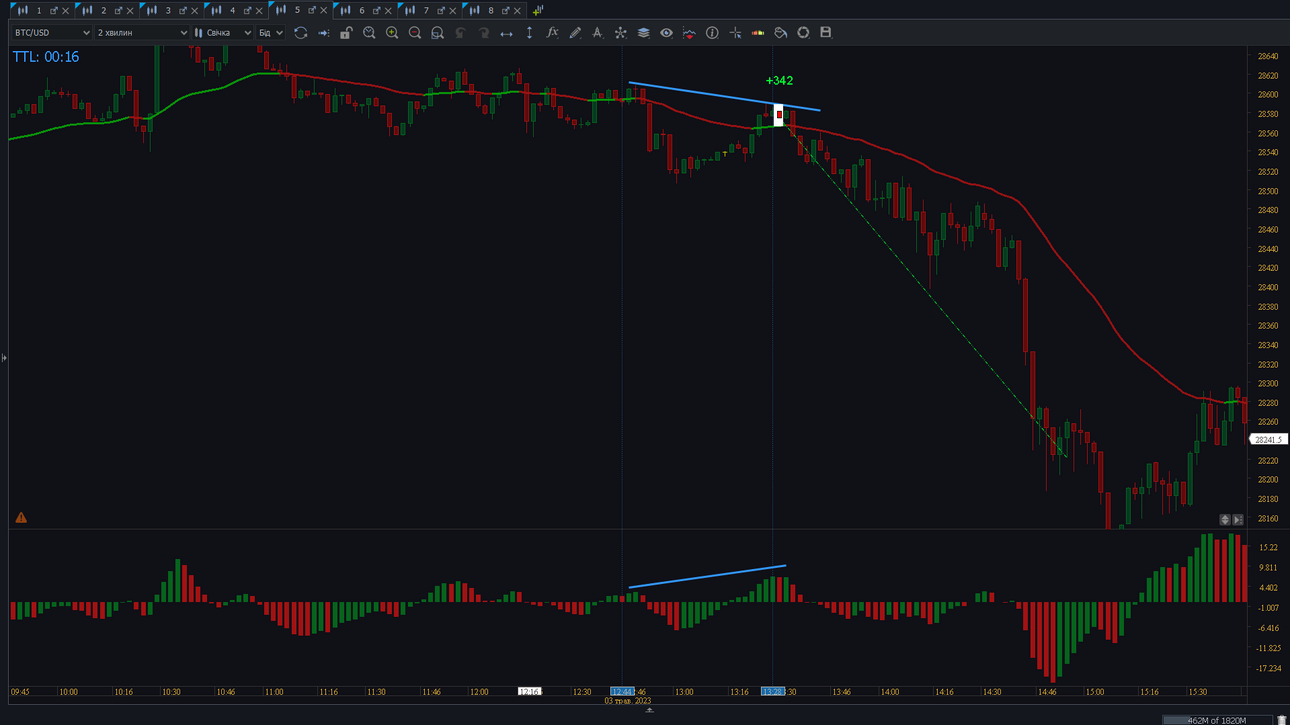The image size is (1290, 725).
Task: Open the paint bucket theme icon
Action: [x=780, y=33]
